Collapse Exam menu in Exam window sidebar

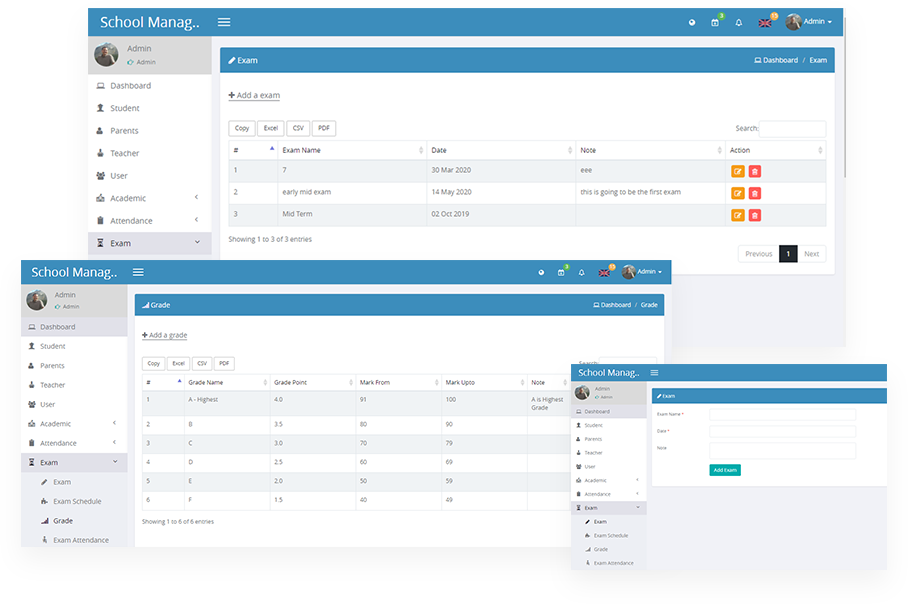pos(149,243)
